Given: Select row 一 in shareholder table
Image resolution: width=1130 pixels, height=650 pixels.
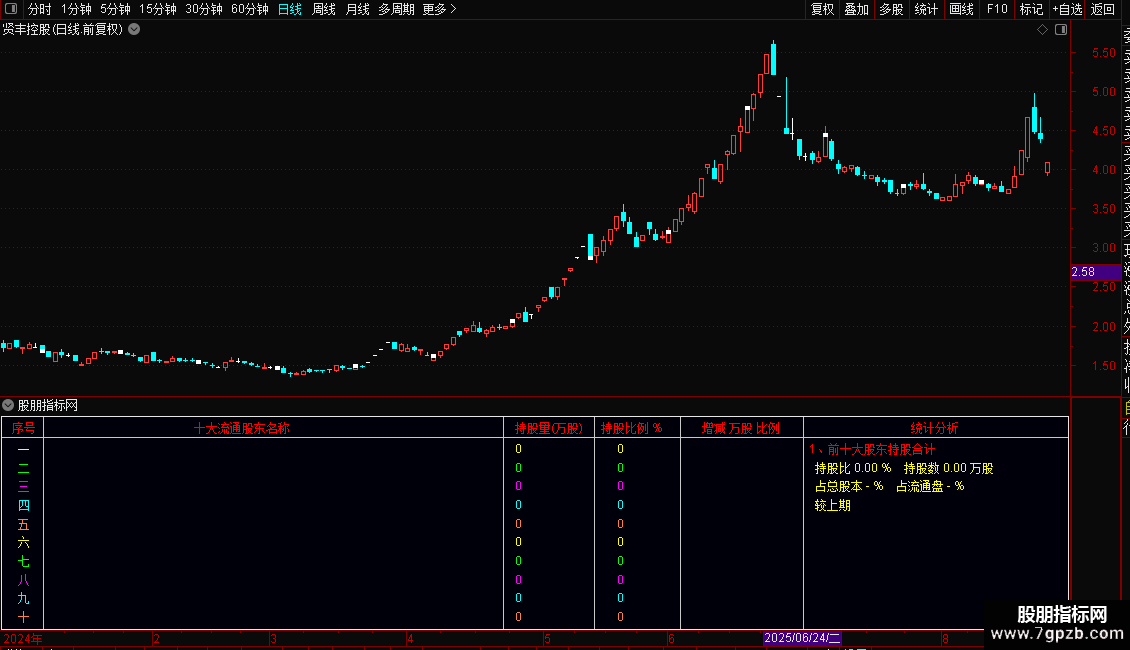Looking at the screenshot, I should coord(23,449).
